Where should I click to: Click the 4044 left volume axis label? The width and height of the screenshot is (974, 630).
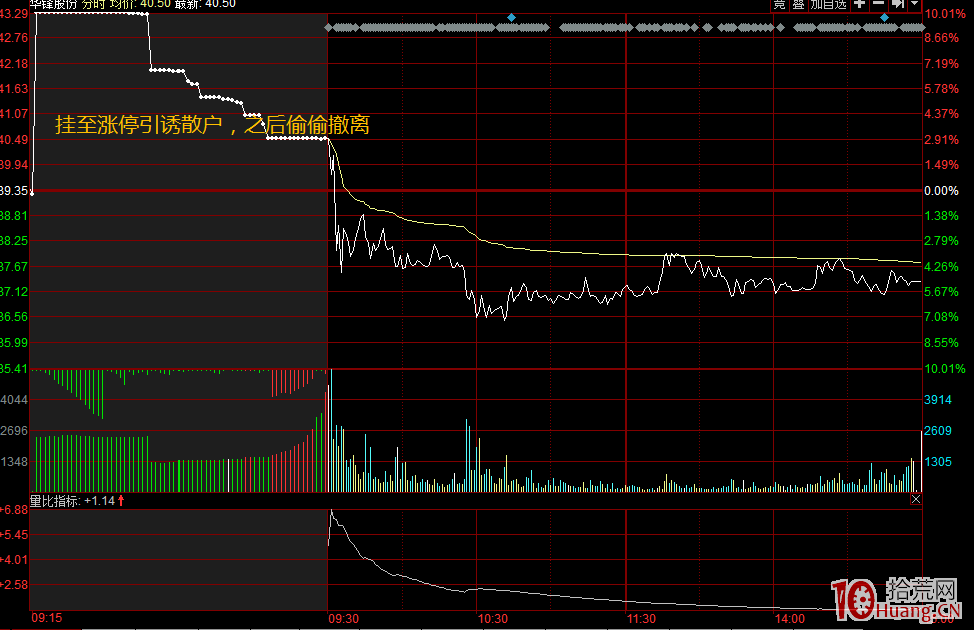(x=14, y=399)
